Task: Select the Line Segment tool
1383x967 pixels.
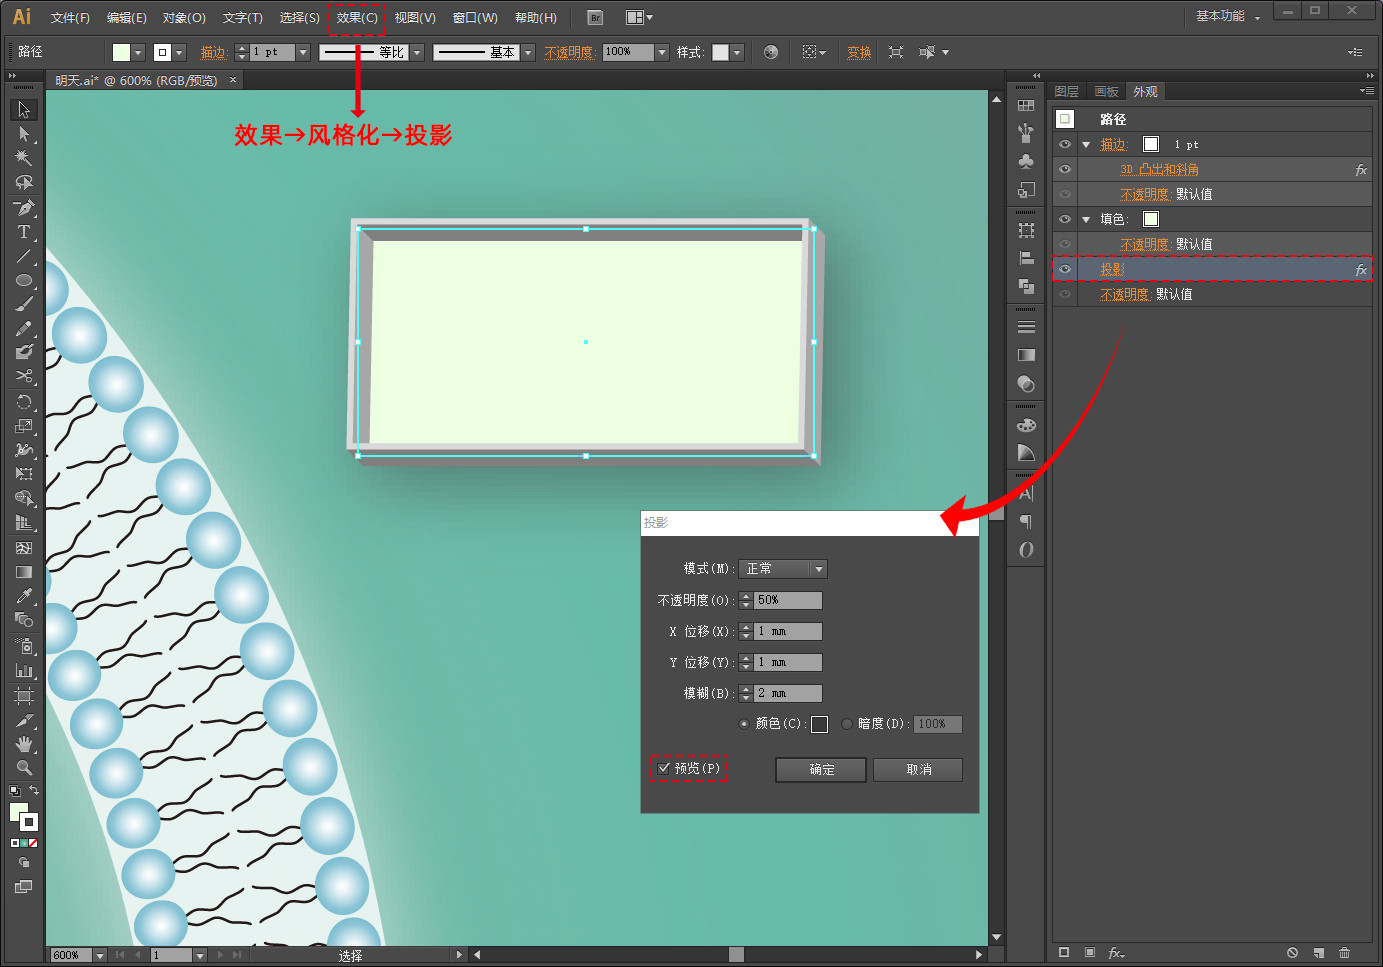Action: (24, 256)
